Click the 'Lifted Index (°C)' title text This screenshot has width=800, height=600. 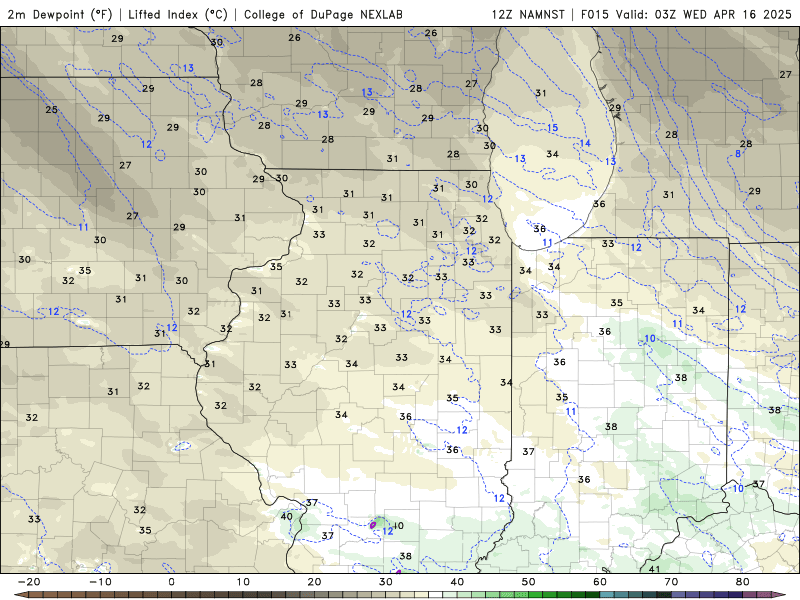[178, 14]
